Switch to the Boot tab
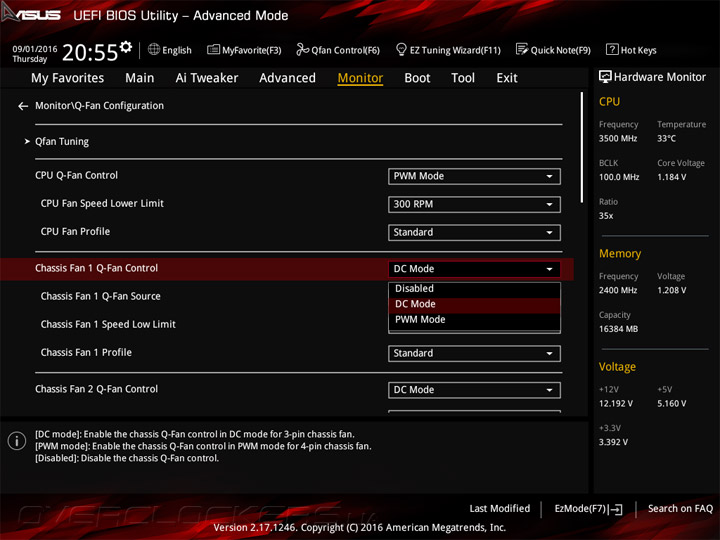Viewport: 720px width, 540px height. tap(417, 78)
